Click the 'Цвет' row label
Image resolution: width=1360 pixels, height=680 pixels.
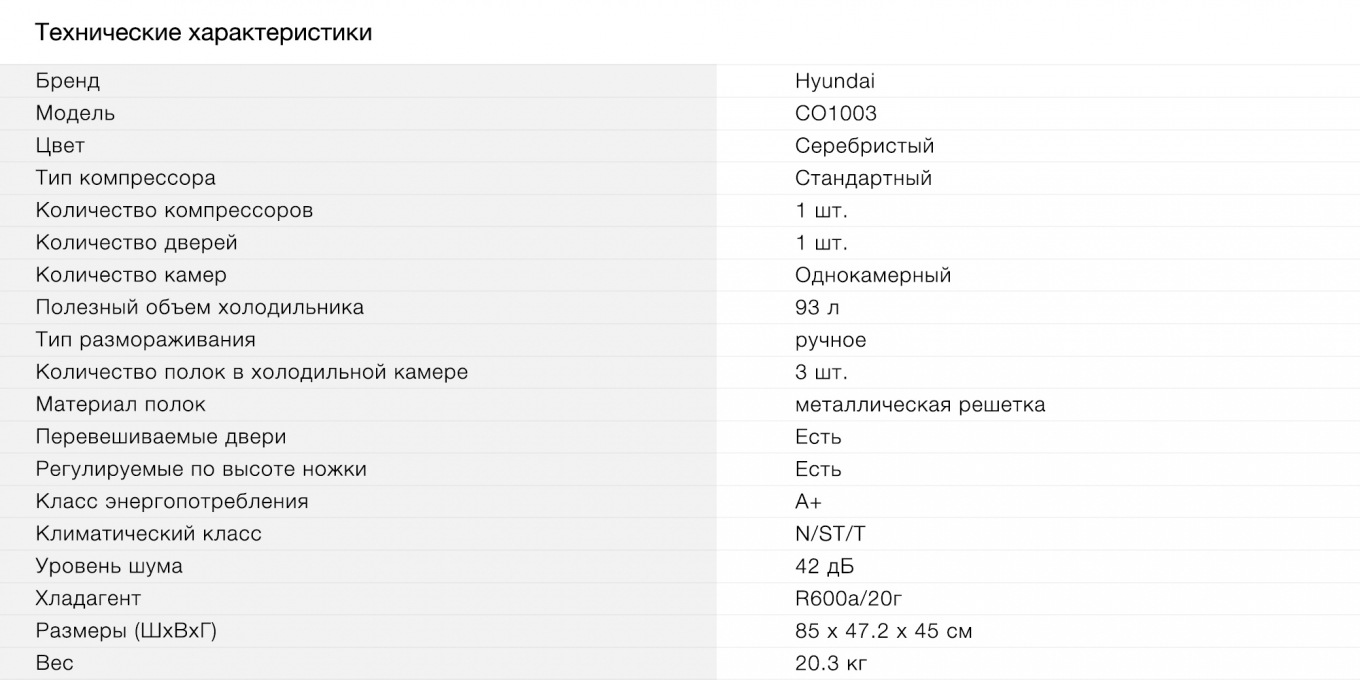(60, 146)
